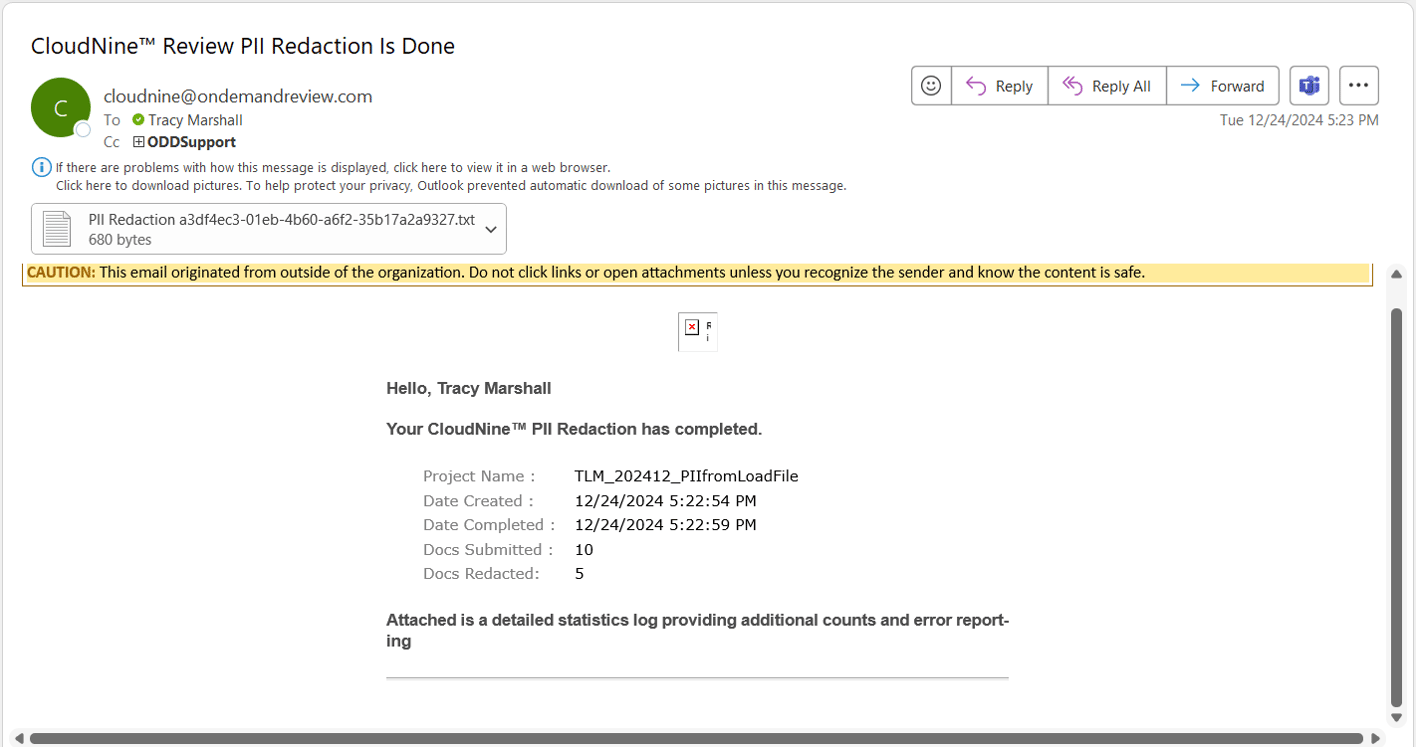Click the sender's circular avatar

coord(60,107)
